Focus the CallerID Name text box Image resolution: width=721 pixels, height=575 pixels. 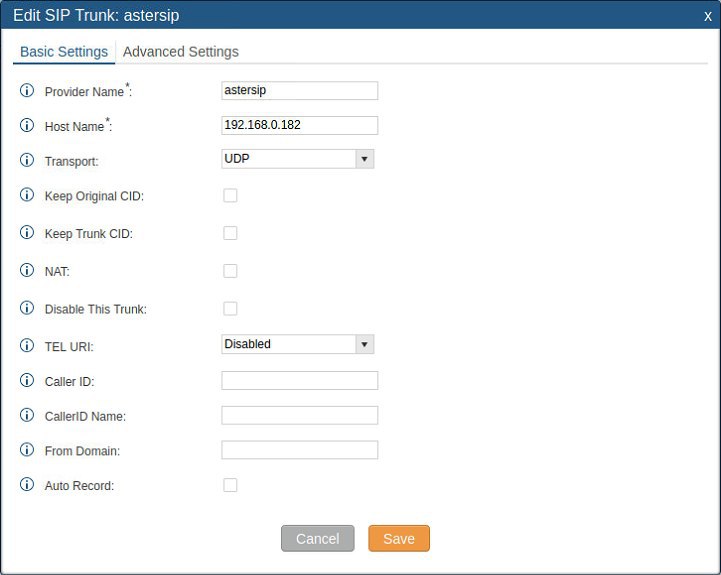[x=300, y=415]
